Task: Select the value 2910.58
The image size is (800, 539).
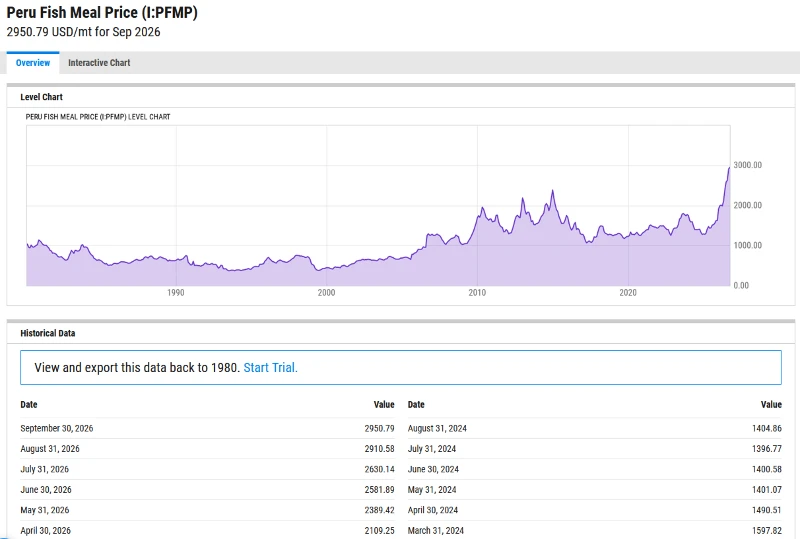Action: tap(379, 449)
